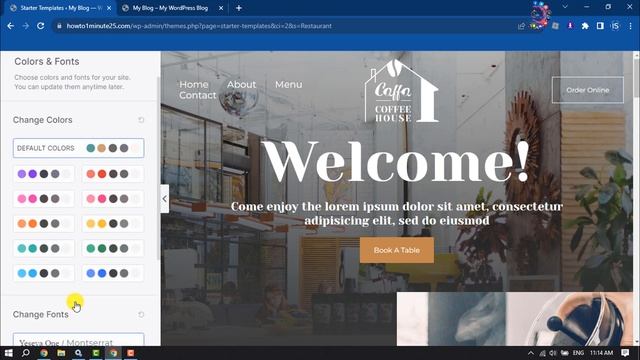Click the Order Online button

[x=587, y=90]
